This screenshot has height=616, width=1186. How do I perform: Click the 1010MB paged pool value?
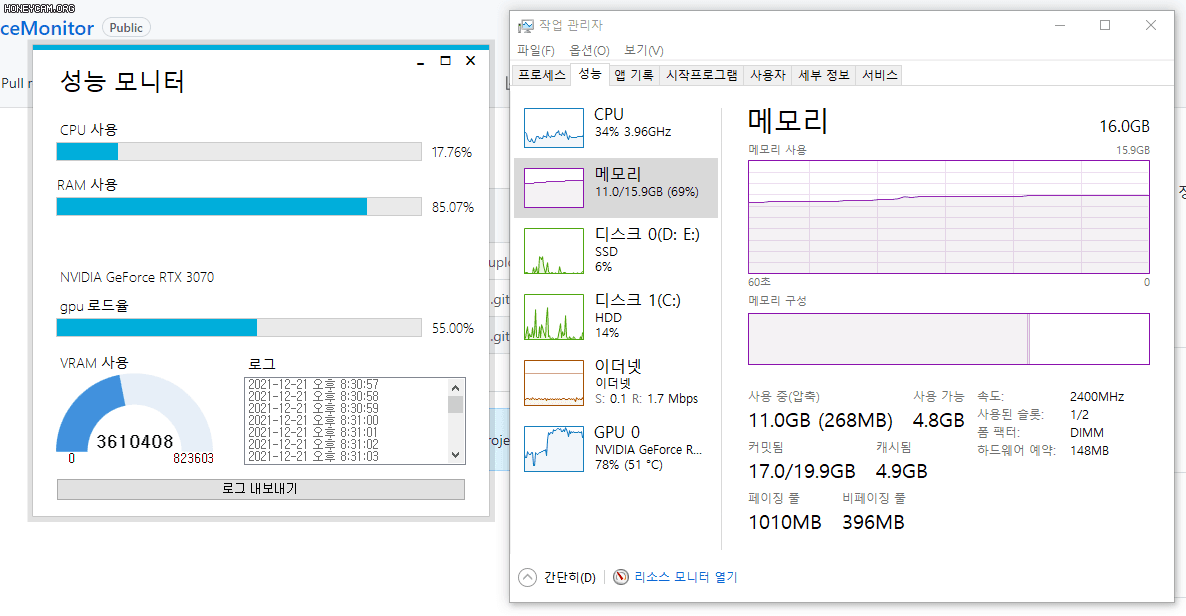click(x=784, y=522)
